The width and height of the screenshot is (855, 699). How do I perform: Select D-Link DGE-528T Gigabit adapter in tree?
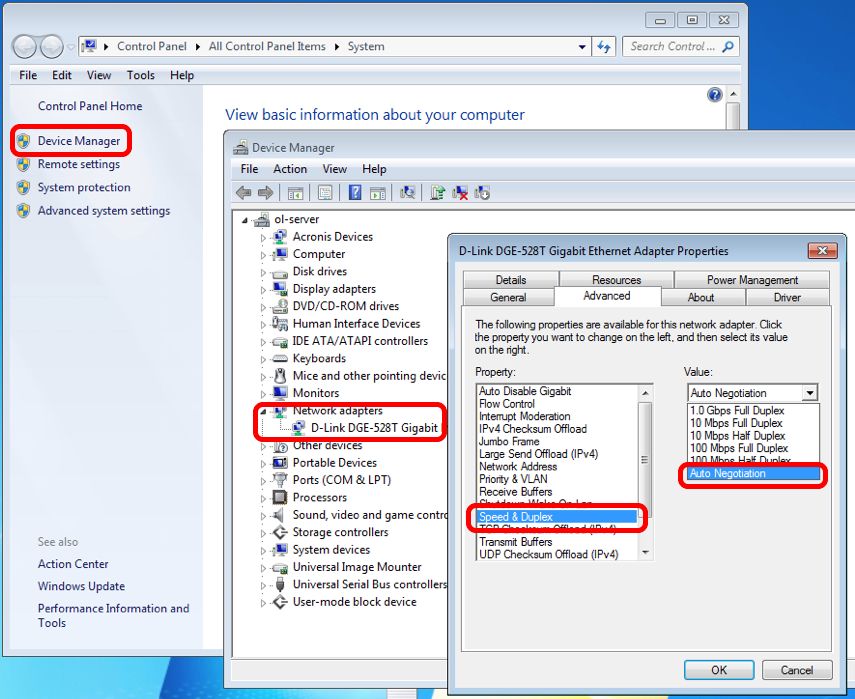click(x=374, y=428)
